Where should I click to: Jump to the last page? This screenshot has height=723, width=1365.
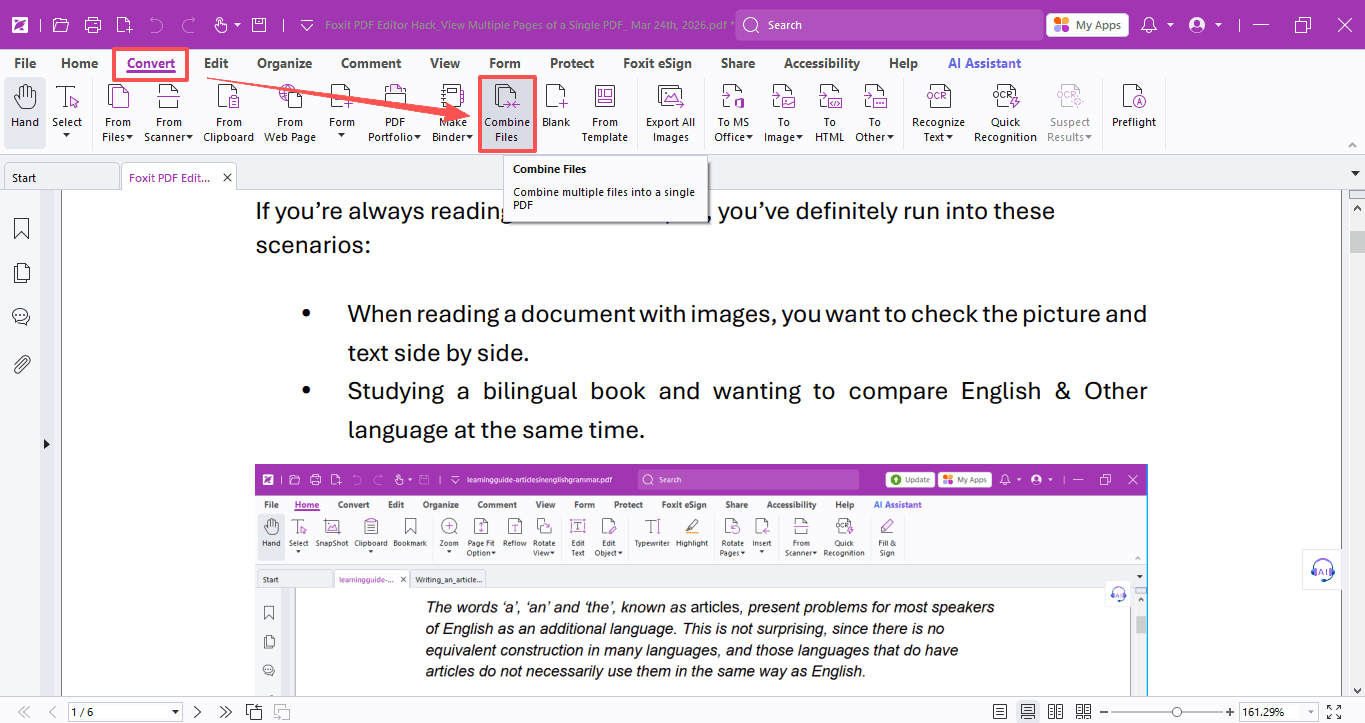225,712
